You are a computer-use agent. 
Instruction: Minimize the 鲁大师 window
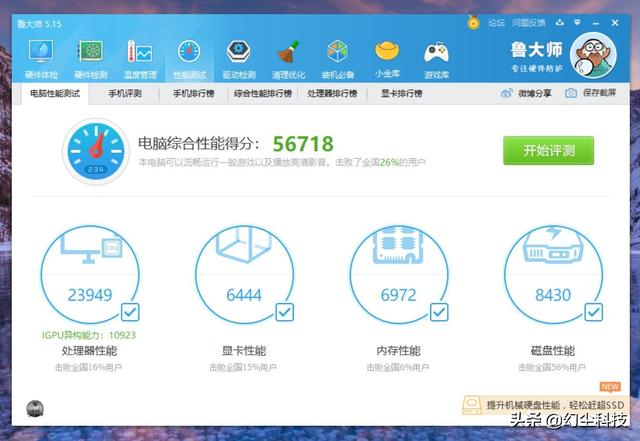(596, 23)
